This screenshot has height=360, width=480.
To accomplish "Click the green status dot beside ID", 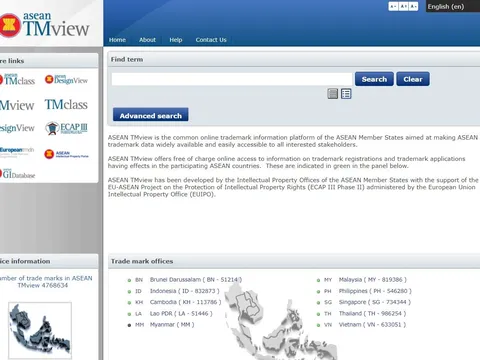I will tap(129, 292).
